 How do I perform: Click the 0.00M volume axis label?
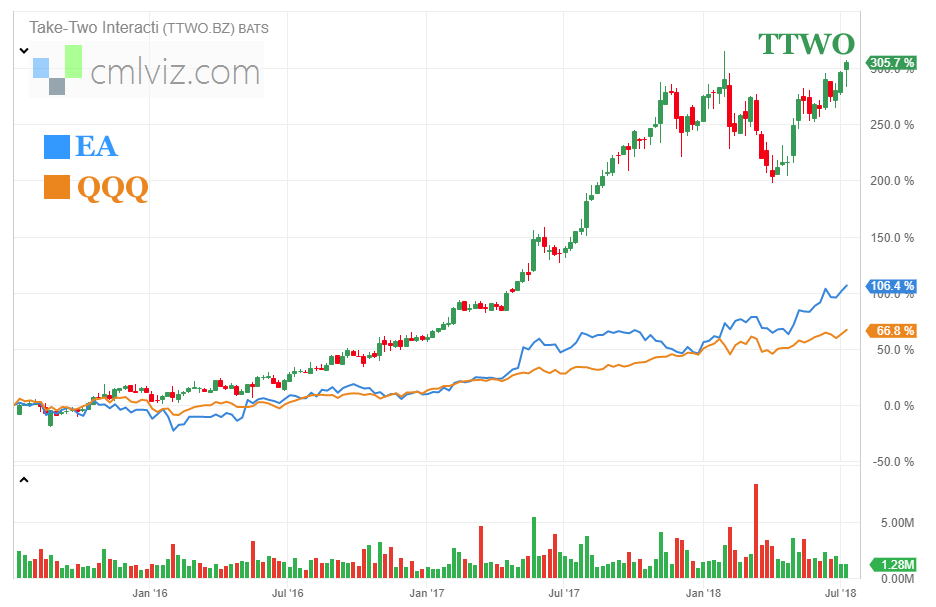click(x=897, y=579)
